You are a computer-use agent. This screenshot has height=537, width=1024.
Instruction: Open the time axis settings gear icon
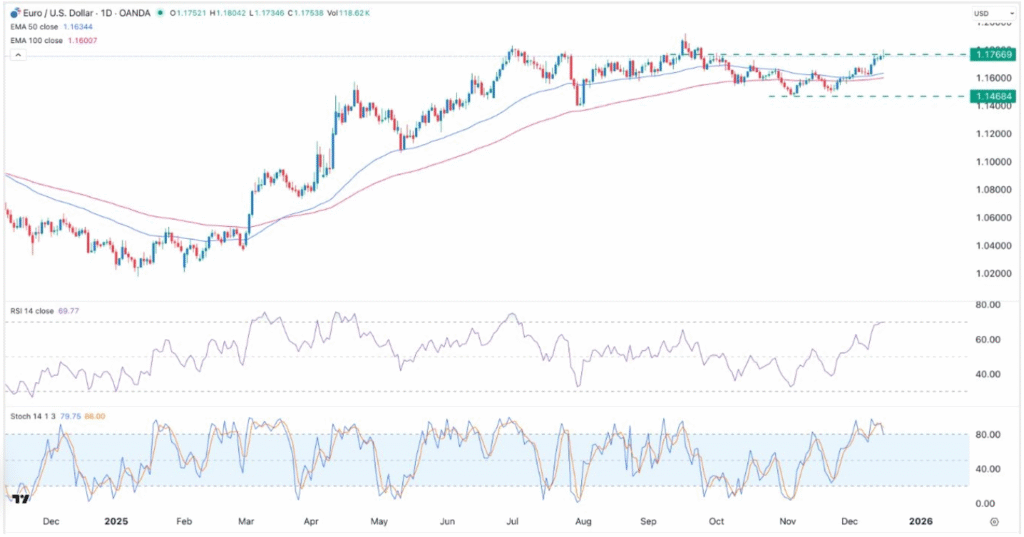(993, 522)
